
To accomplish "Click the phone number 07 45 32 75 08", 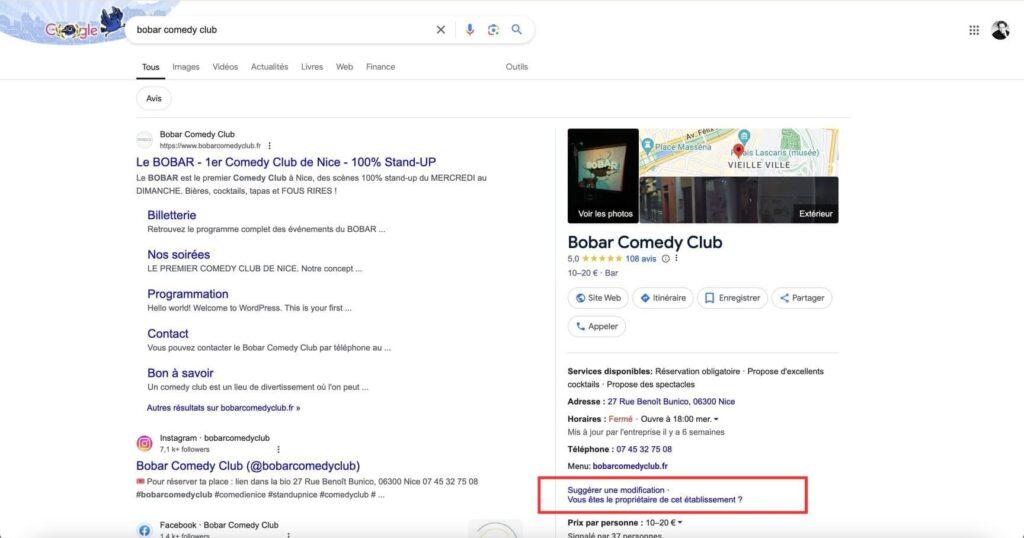I will (x=644, y=449).
